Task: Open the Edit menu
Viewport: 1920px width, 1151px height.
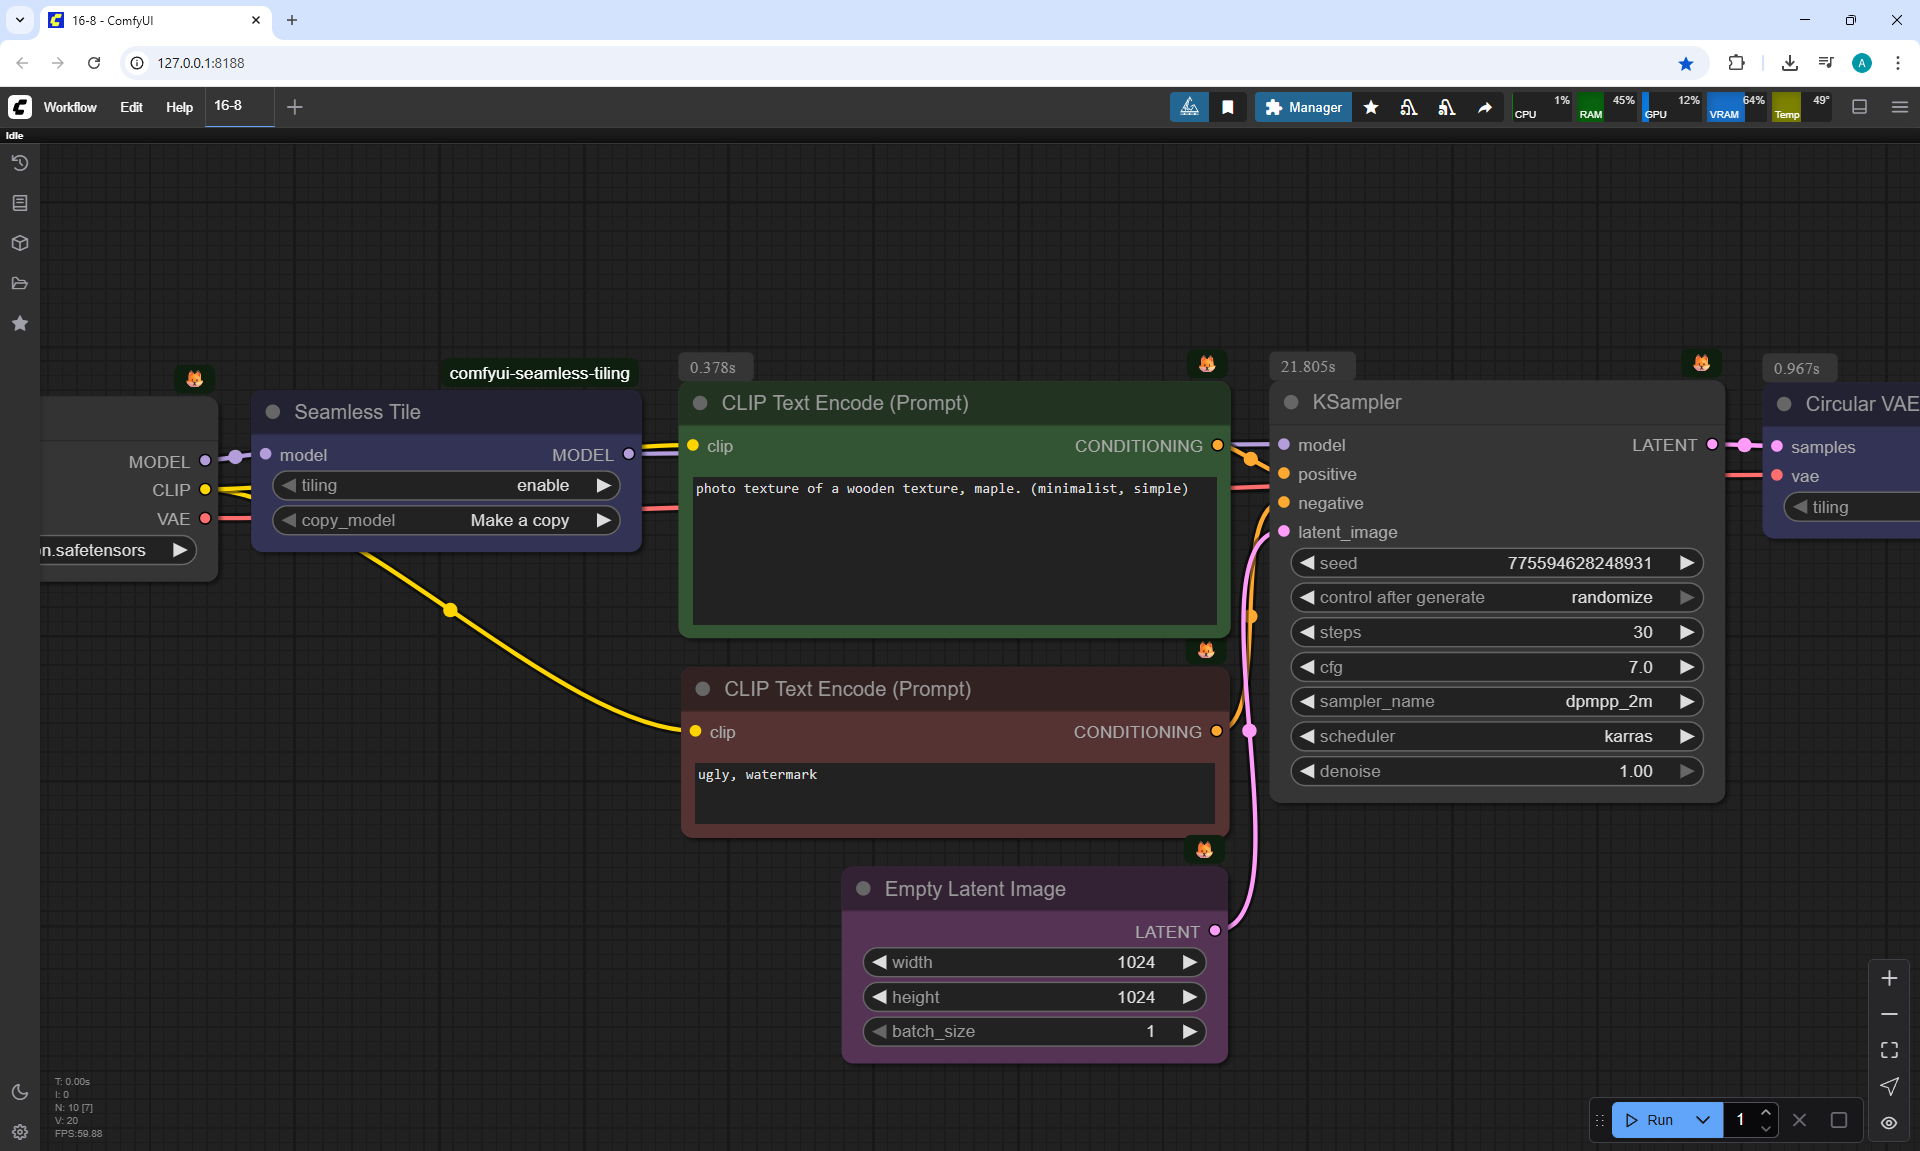Action: [131, 107]
